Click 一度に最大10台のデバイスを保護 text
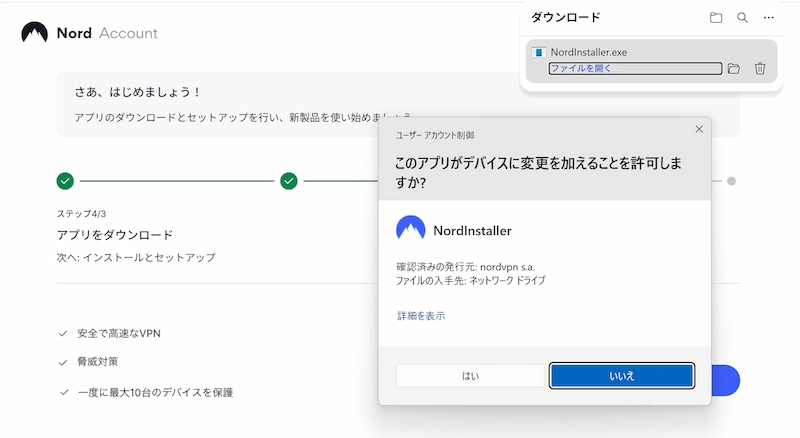800x438 pixels. pos(155,392)
